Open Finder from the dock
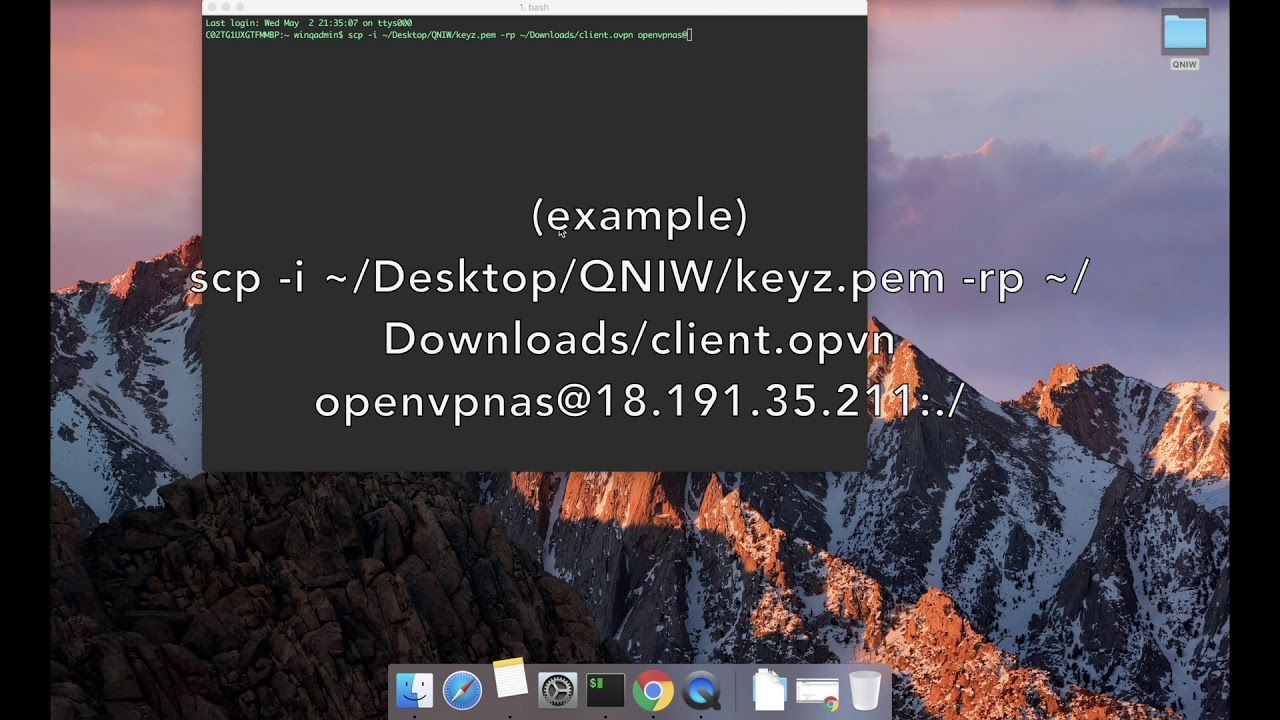The image size is (1280, 720). tap(414, 690)
